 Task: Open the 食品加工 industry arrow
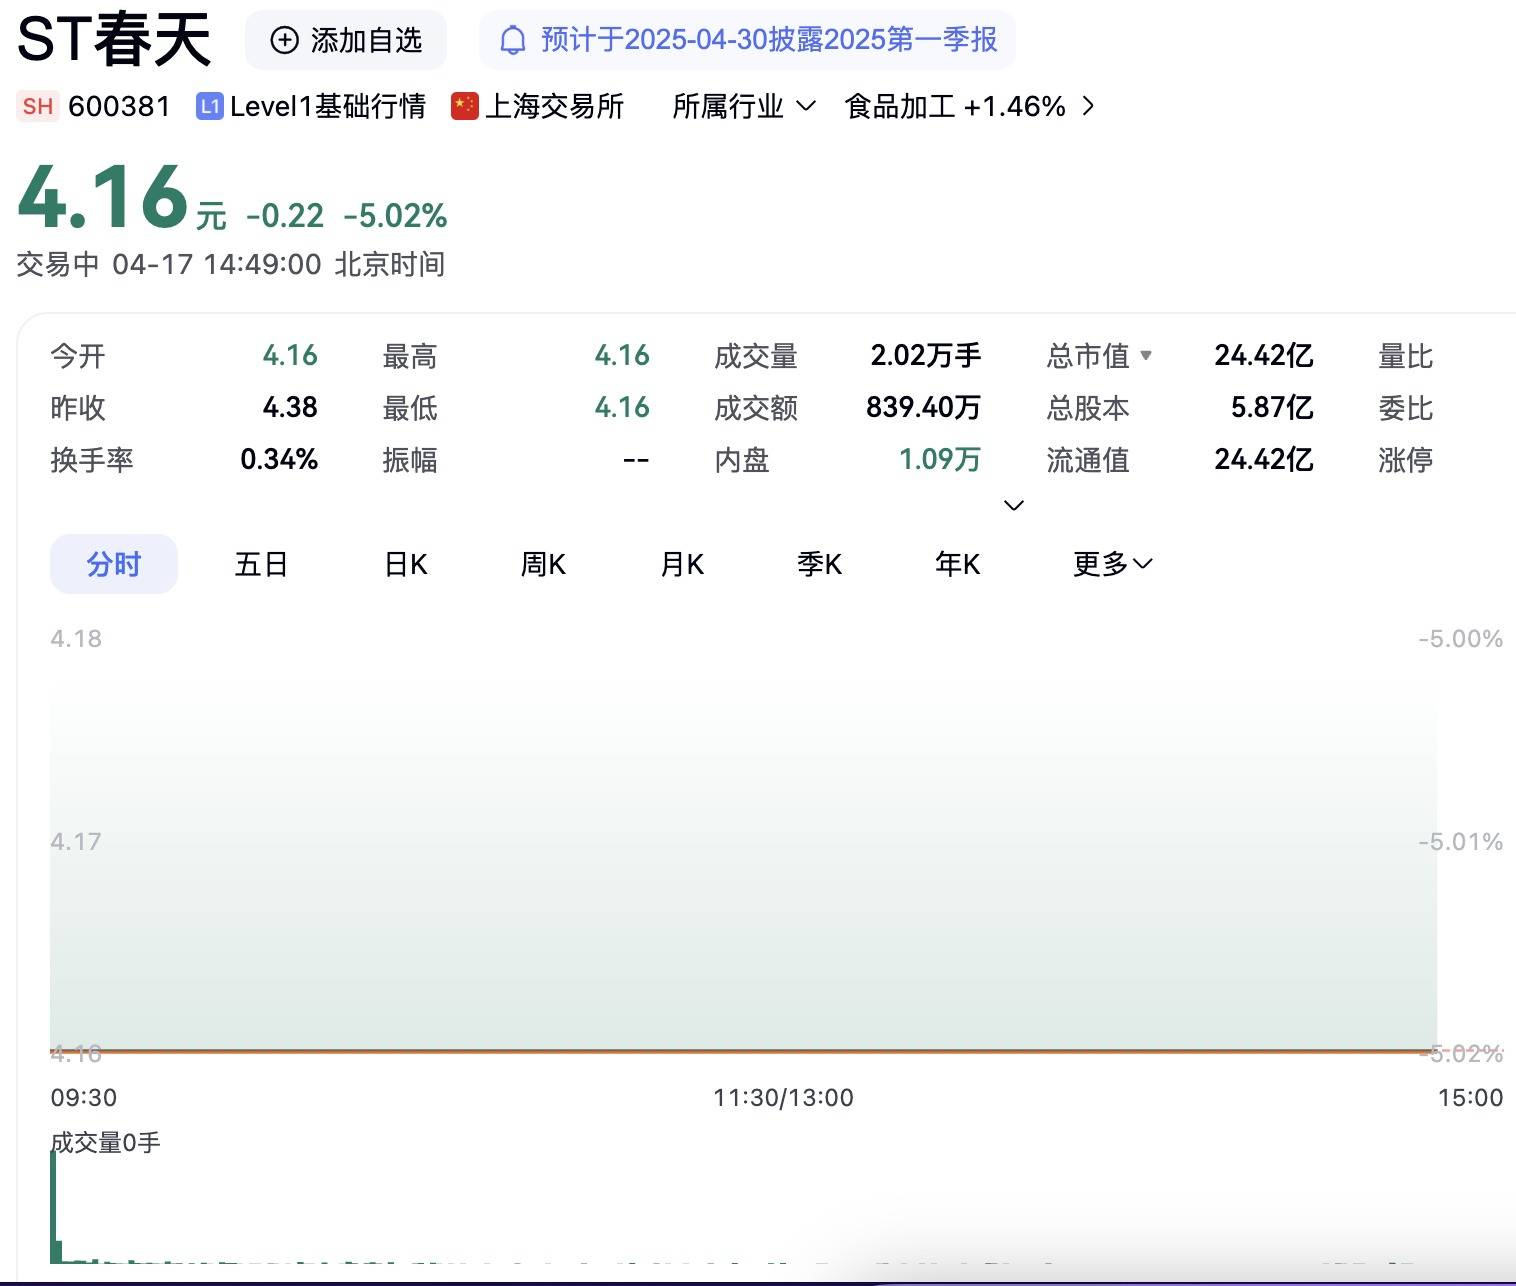[x=1089, y=106]
